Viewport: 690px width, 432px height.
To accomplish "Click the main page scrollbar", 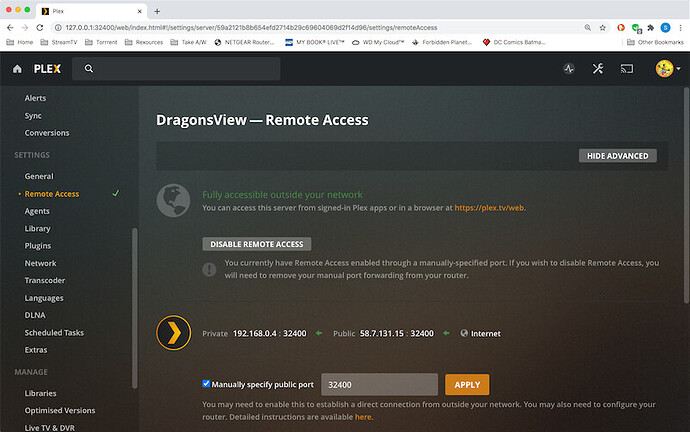I will 686,195.
